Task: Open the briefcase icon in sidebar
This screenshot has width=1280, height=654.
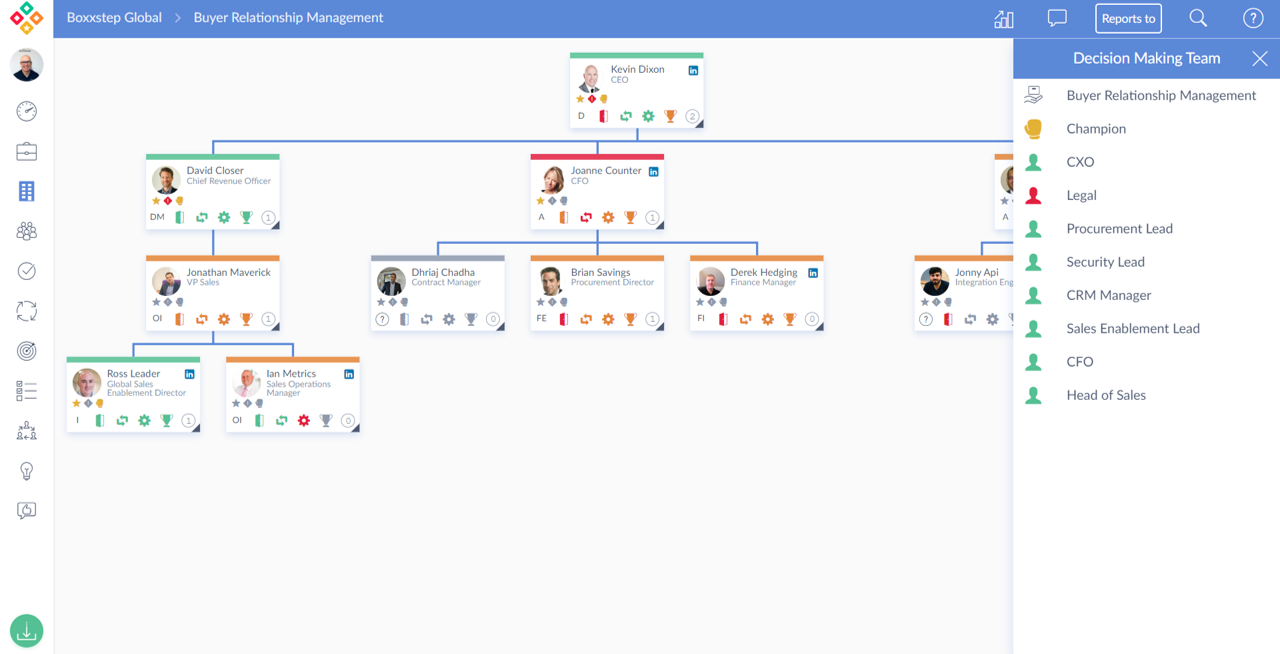Action: (27, 151)
